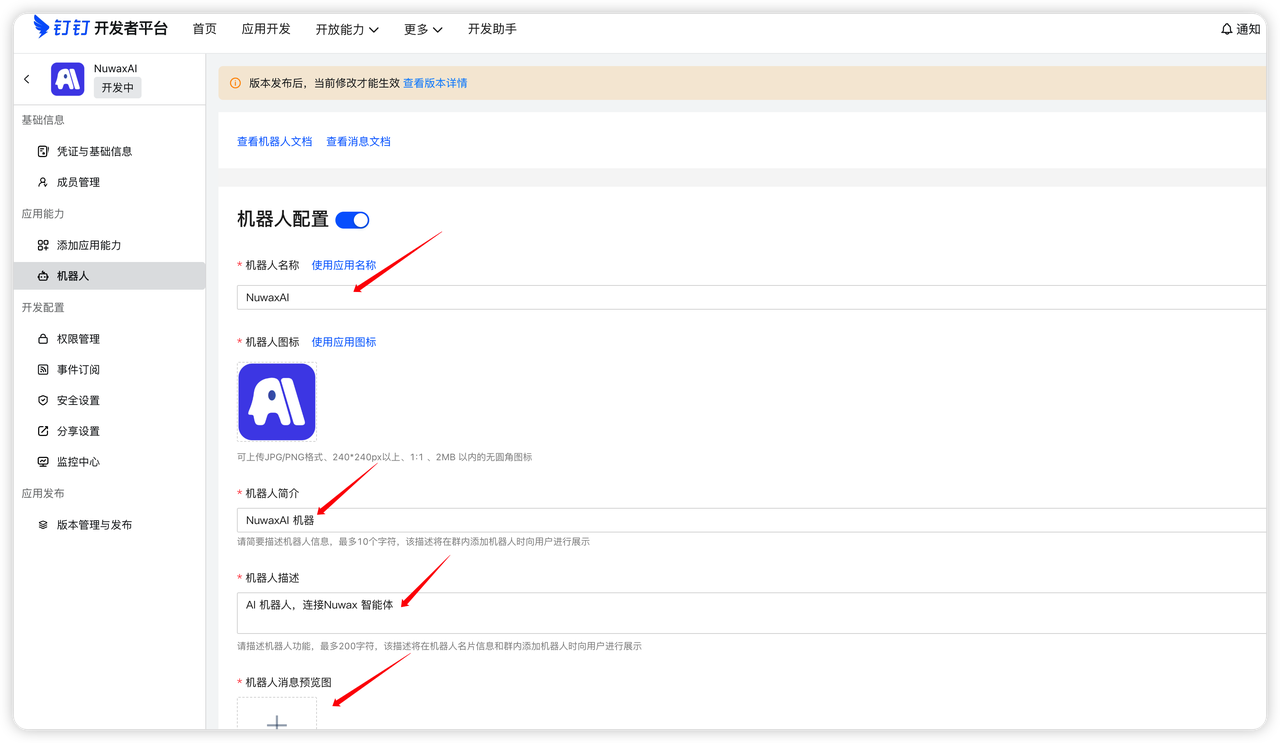This screenshot has height=743, width=1280.
Task: Open the 查看机器人文档 link
Action: pyautogui.click(x=275, y=142)
